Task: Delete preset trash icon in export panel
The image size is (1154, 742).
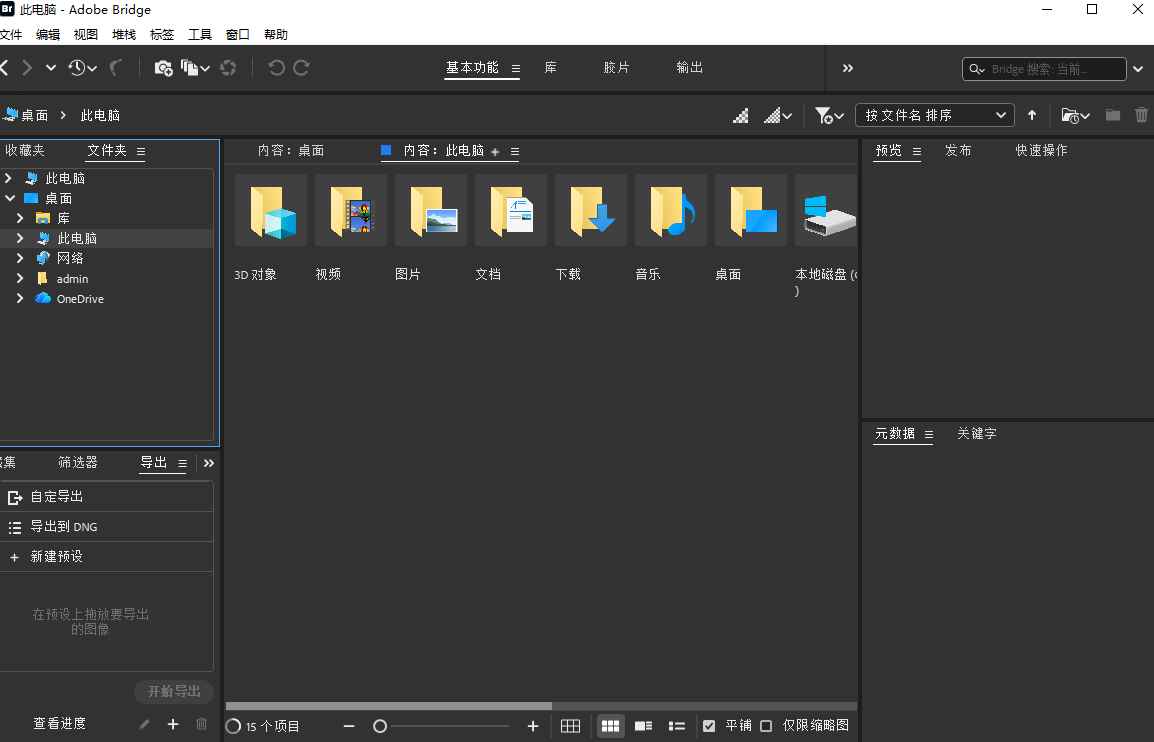Action: pyautogui.click(x=201, y=724)
